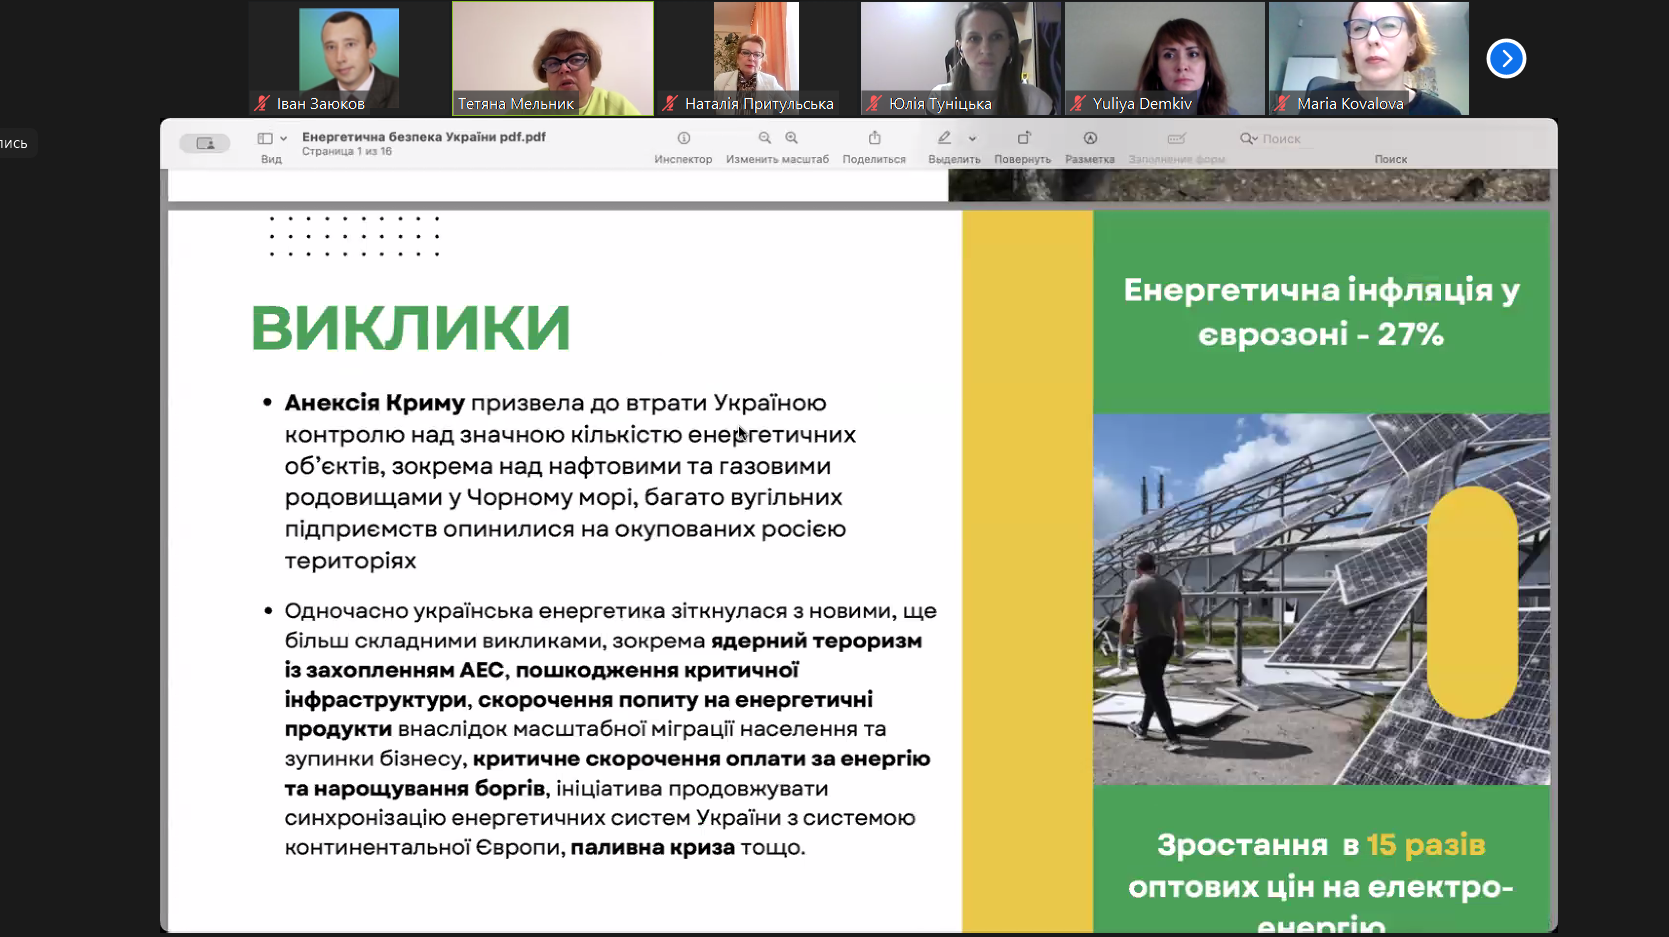1669x937 pixels.
Task: Select Yuliya Demkiv's video thumbnail
Action: [x=1164, y=58]
